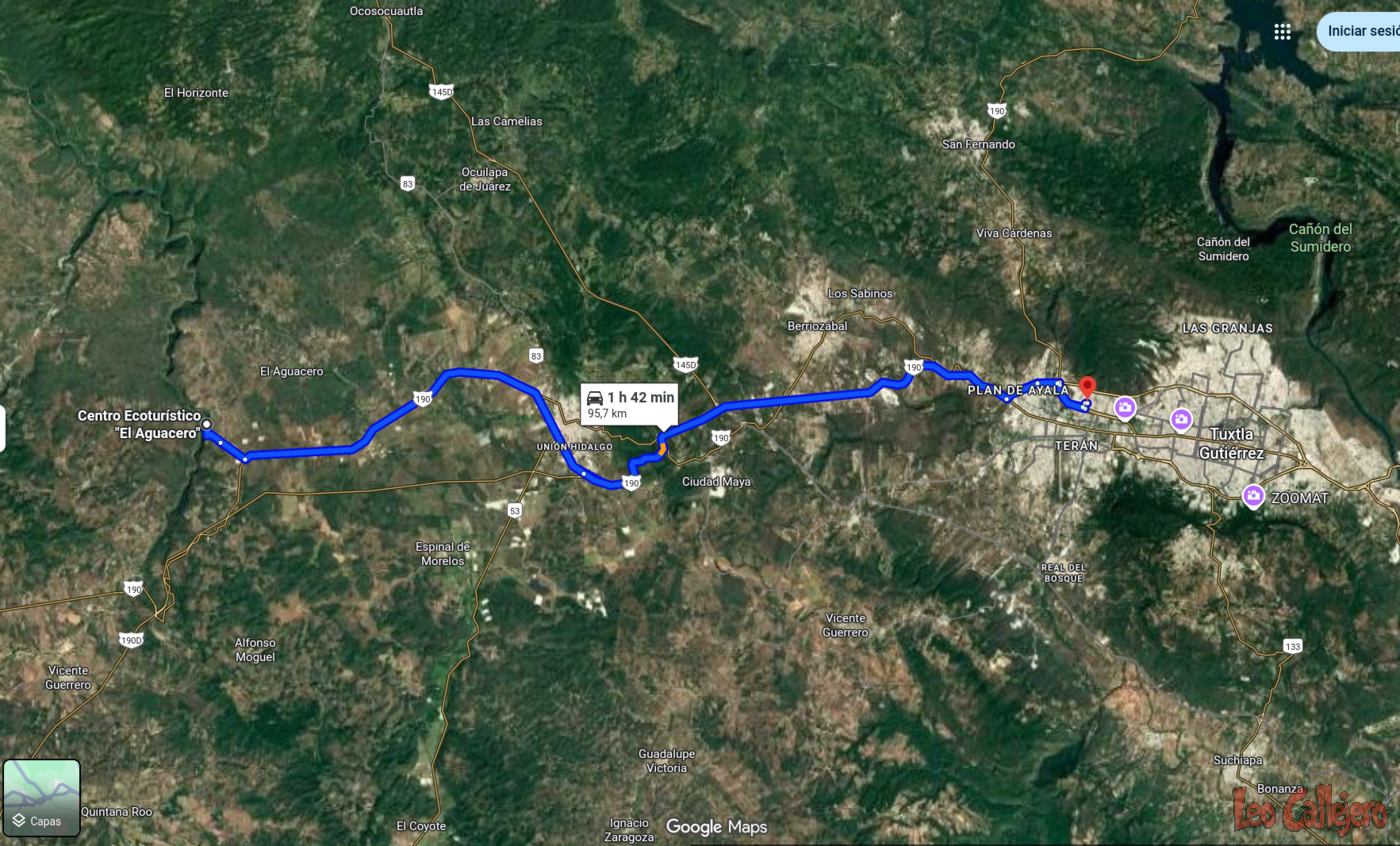The height and width of the screenshot is (846, 1400).
Task: Click the Cañón del Sumidero green label
Action: [x=1320, y=237]
